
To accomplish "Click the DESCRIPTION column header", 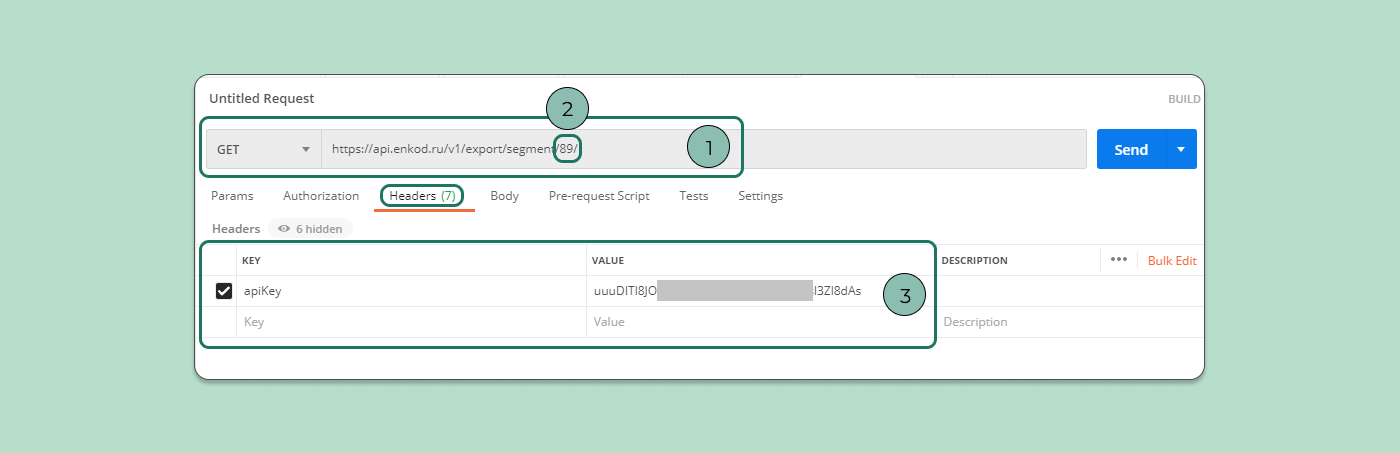I will tap(974, 261).
